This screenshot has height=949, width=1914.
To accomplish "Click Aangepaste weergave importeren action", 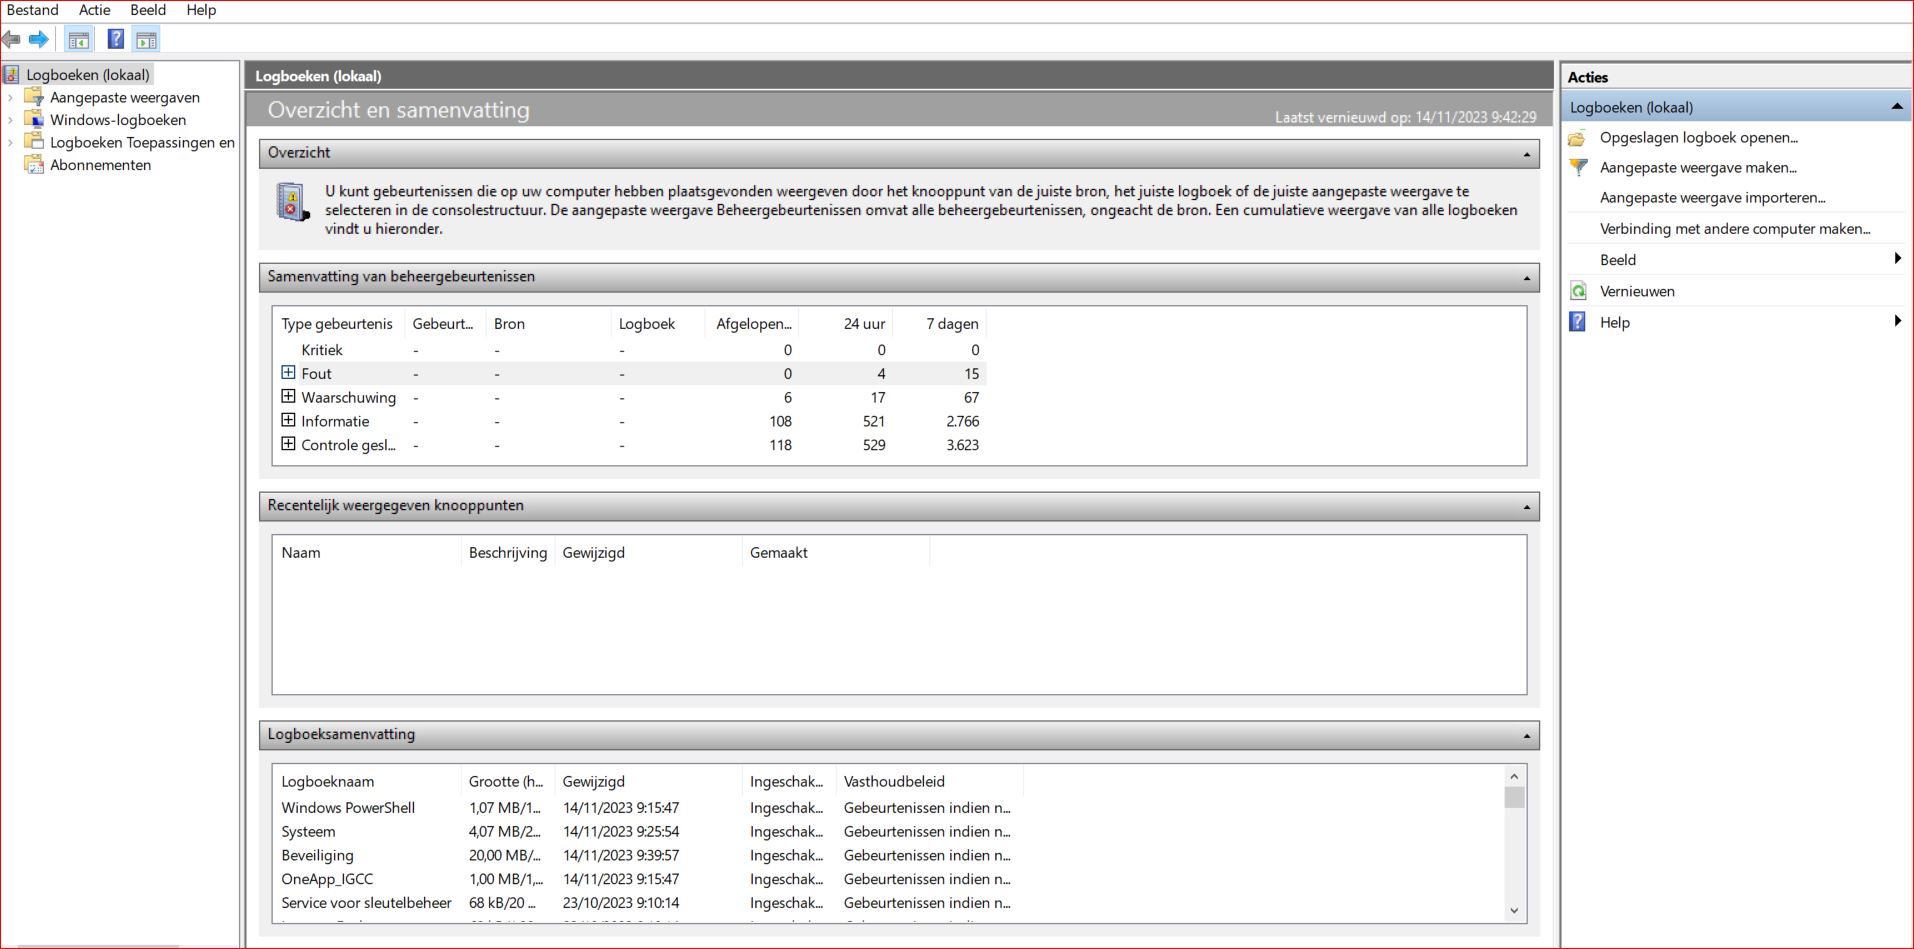I will (x=1712, y=198).
